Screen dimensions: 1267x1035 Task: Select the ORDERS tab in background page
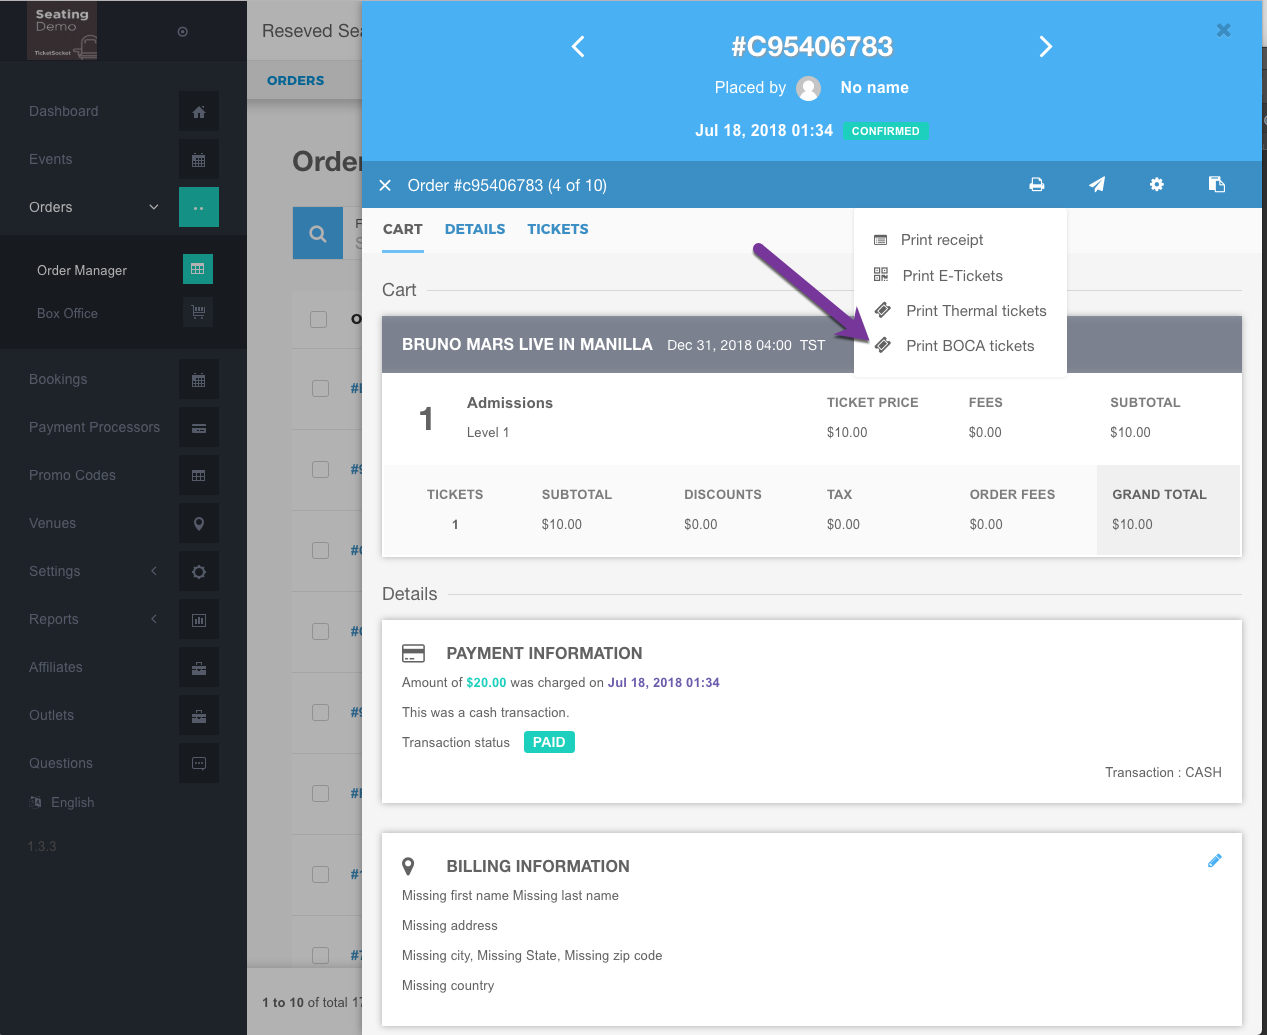point(296,81)
